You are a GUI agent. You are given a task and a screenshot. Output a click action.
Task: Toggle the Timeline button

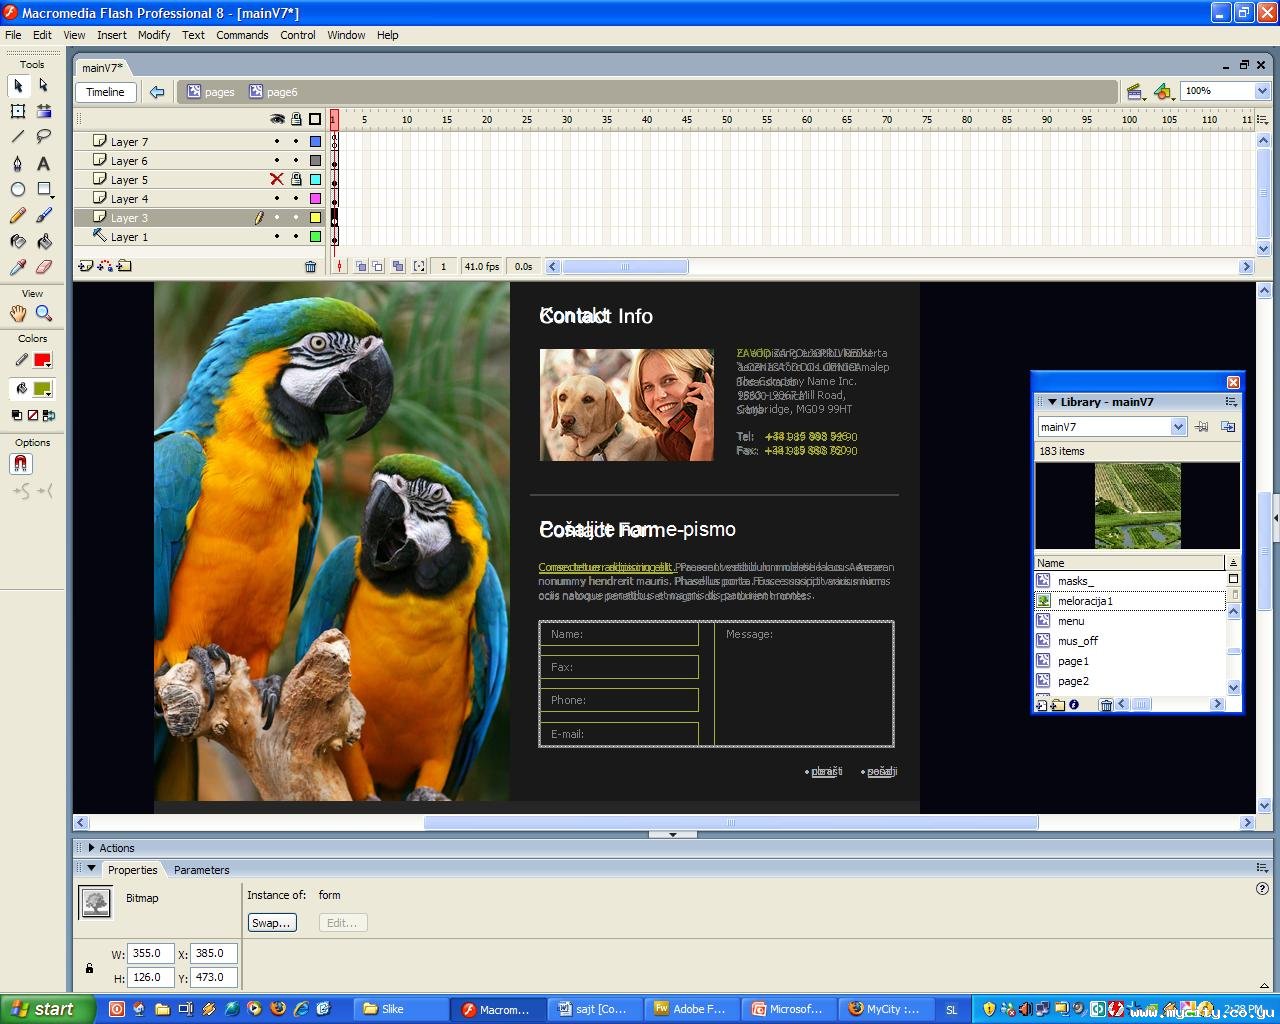(x=105, y=92)
